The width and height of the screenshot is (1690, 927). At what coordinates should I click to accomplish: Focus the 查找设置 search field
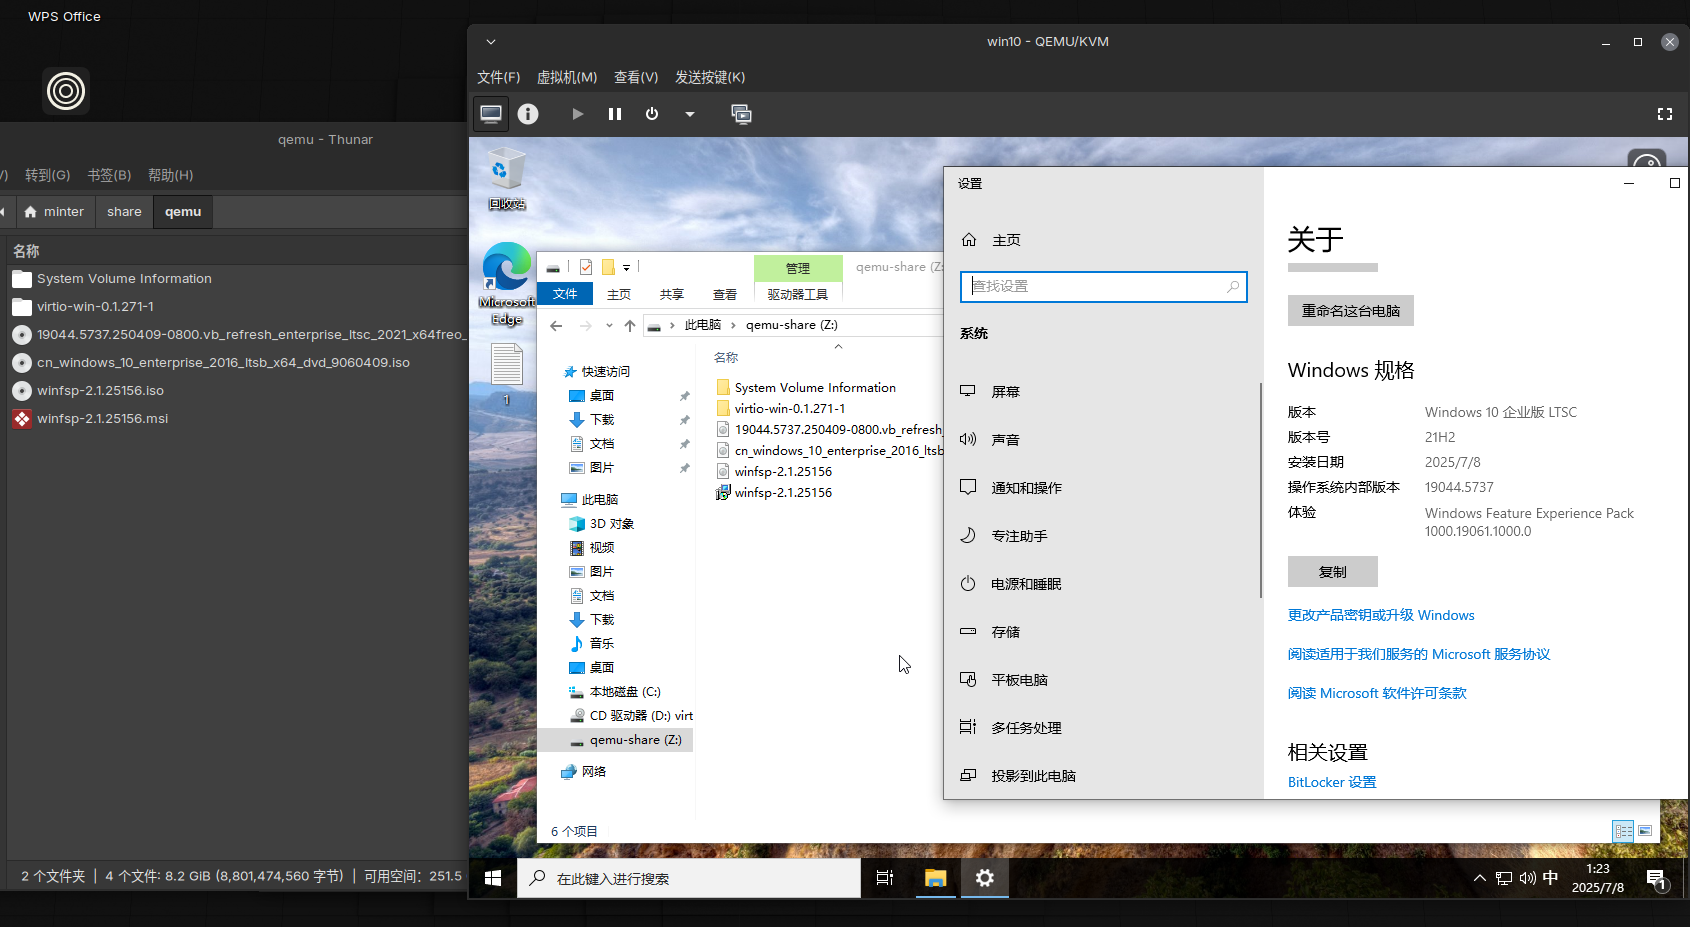pyautogui.click(x=1104, y=287)
